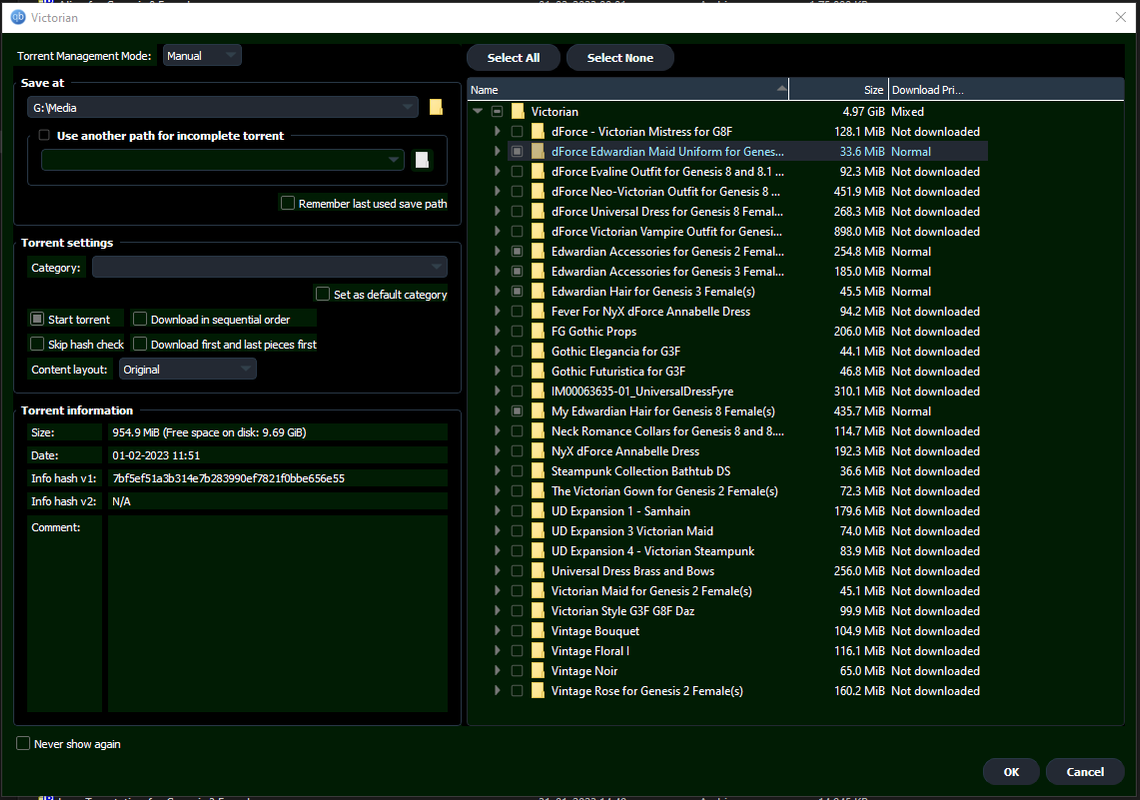Toggle the Start torrent checkbox

coord(37,319)
